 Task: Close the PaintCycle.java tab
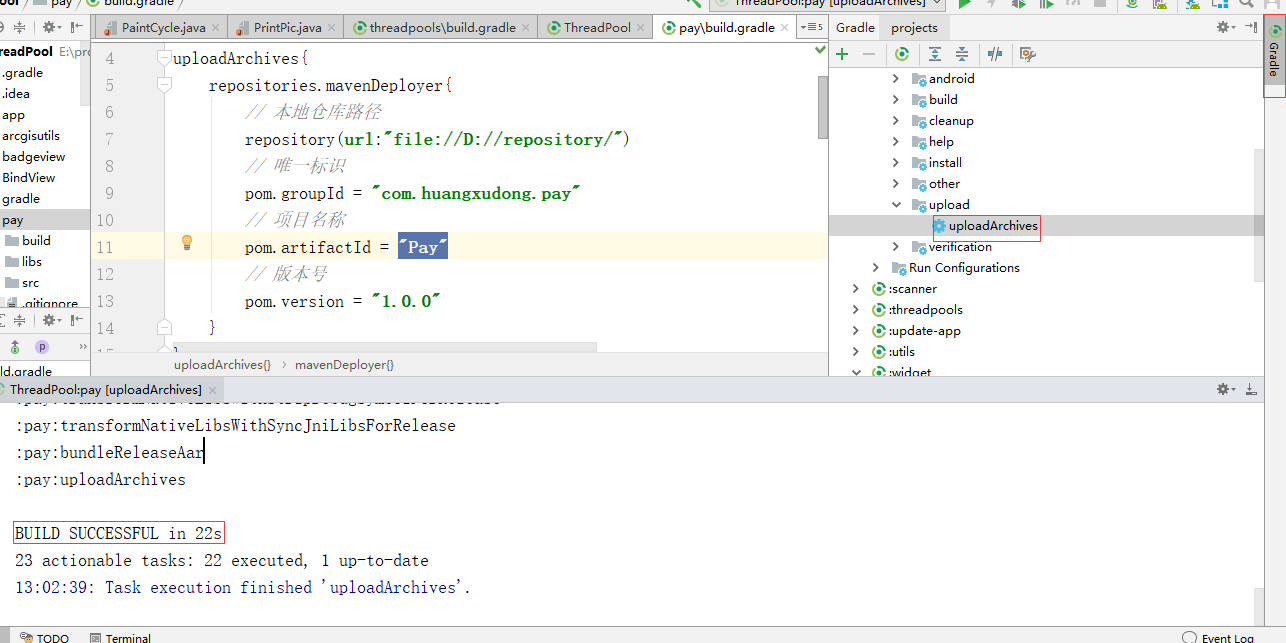(217, 28)
